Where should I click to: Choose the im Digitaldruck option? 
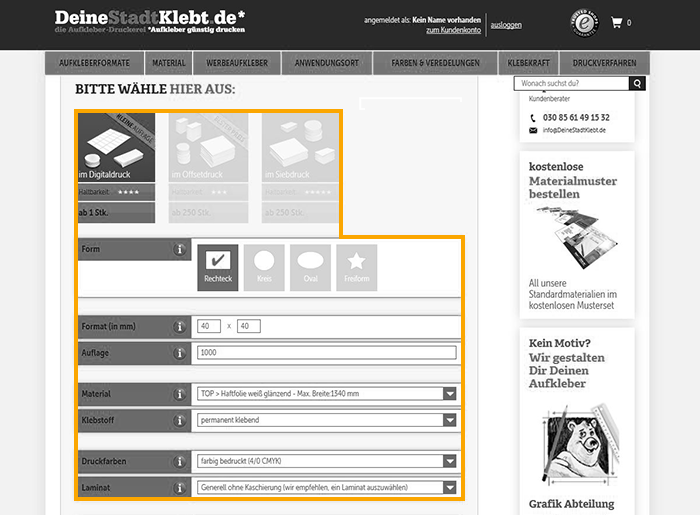click(x=117, y=168)
